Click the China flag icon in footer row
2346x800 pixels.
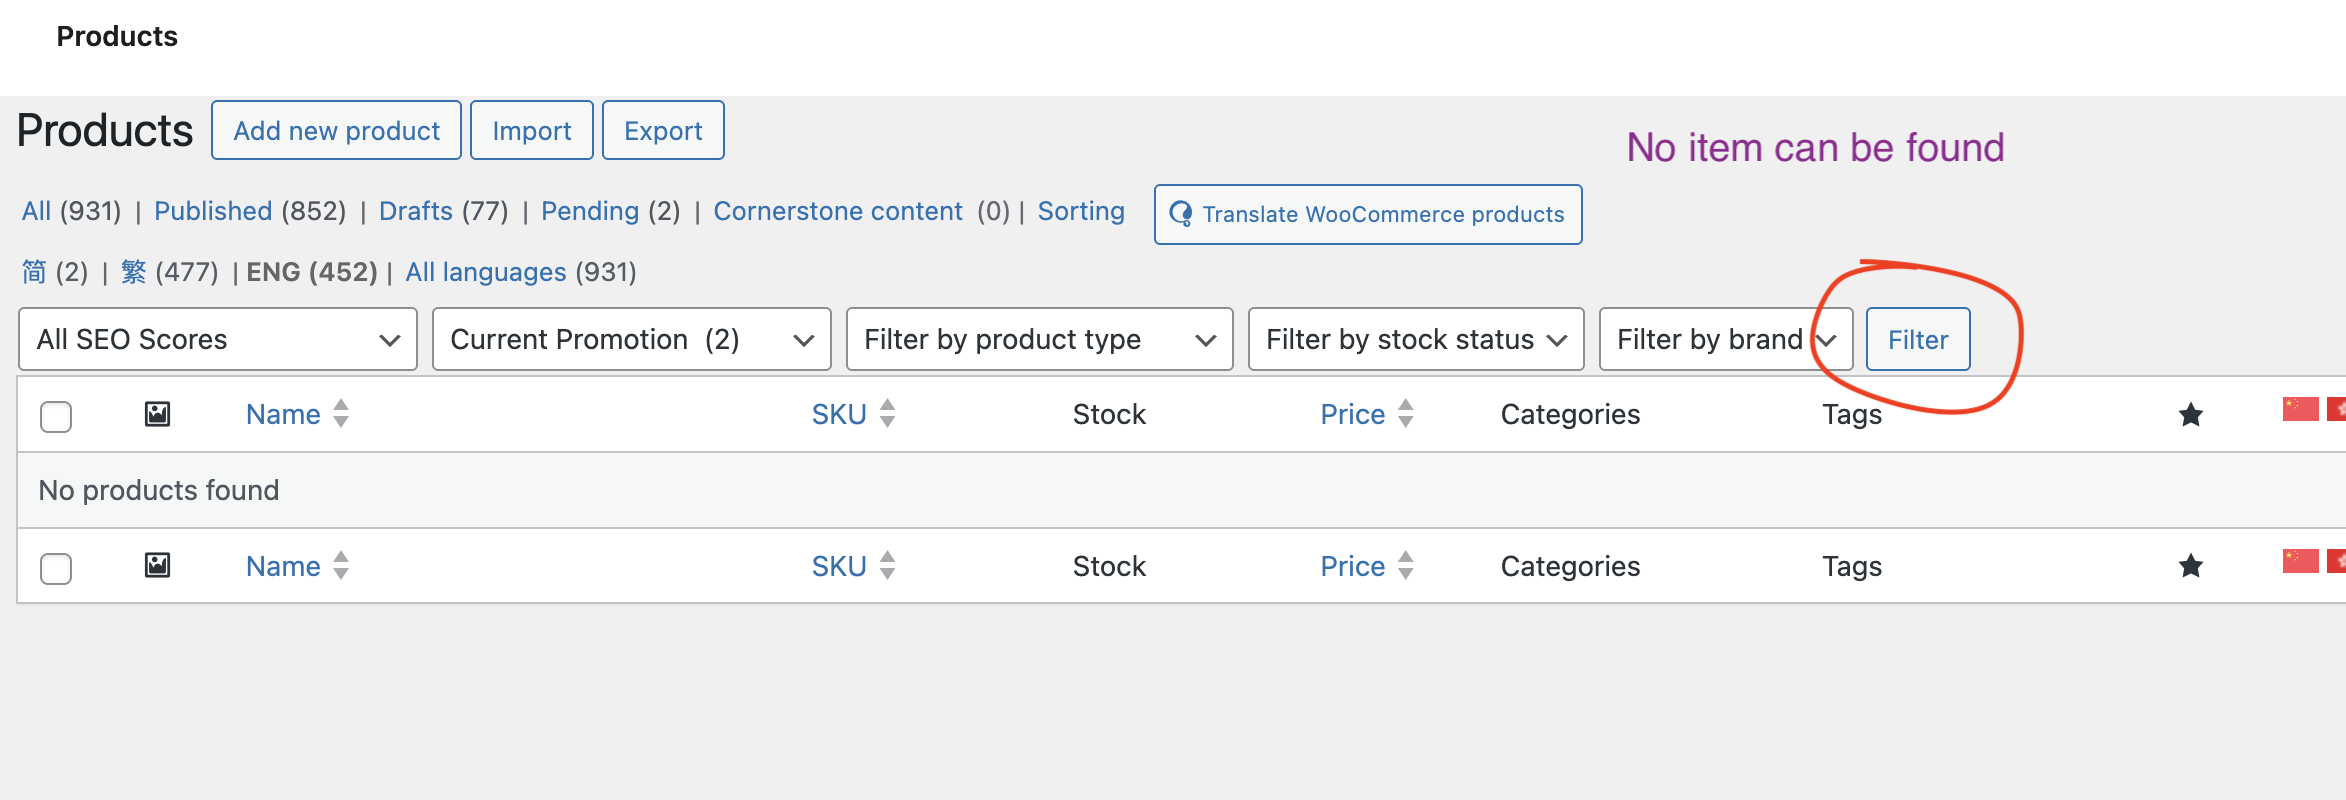click(x=2300, y=561)
